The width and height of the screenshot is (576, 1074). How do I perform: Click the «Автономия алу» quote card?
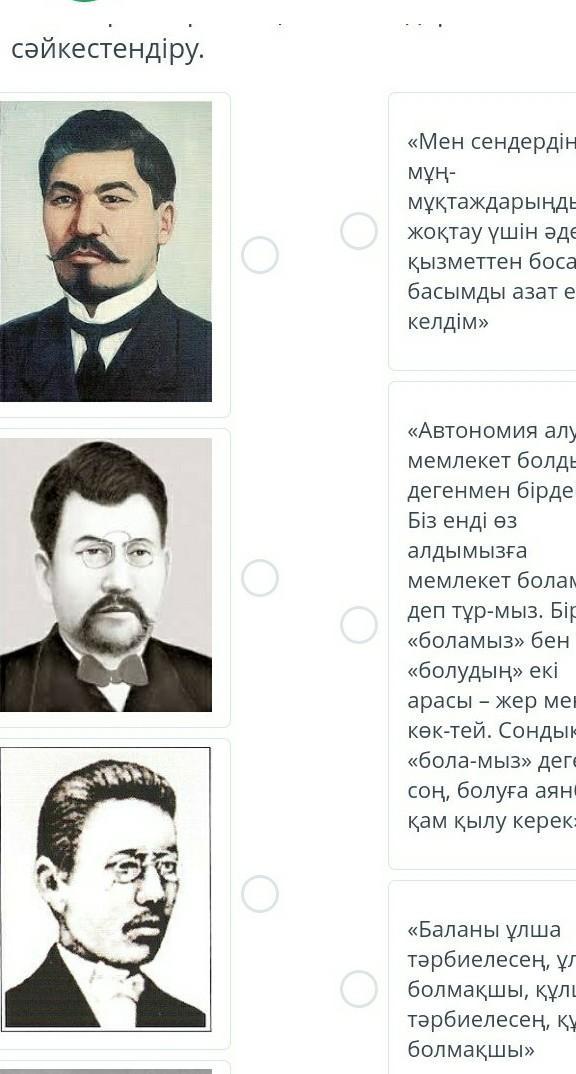pyautogui.click(x=482, y=625)
